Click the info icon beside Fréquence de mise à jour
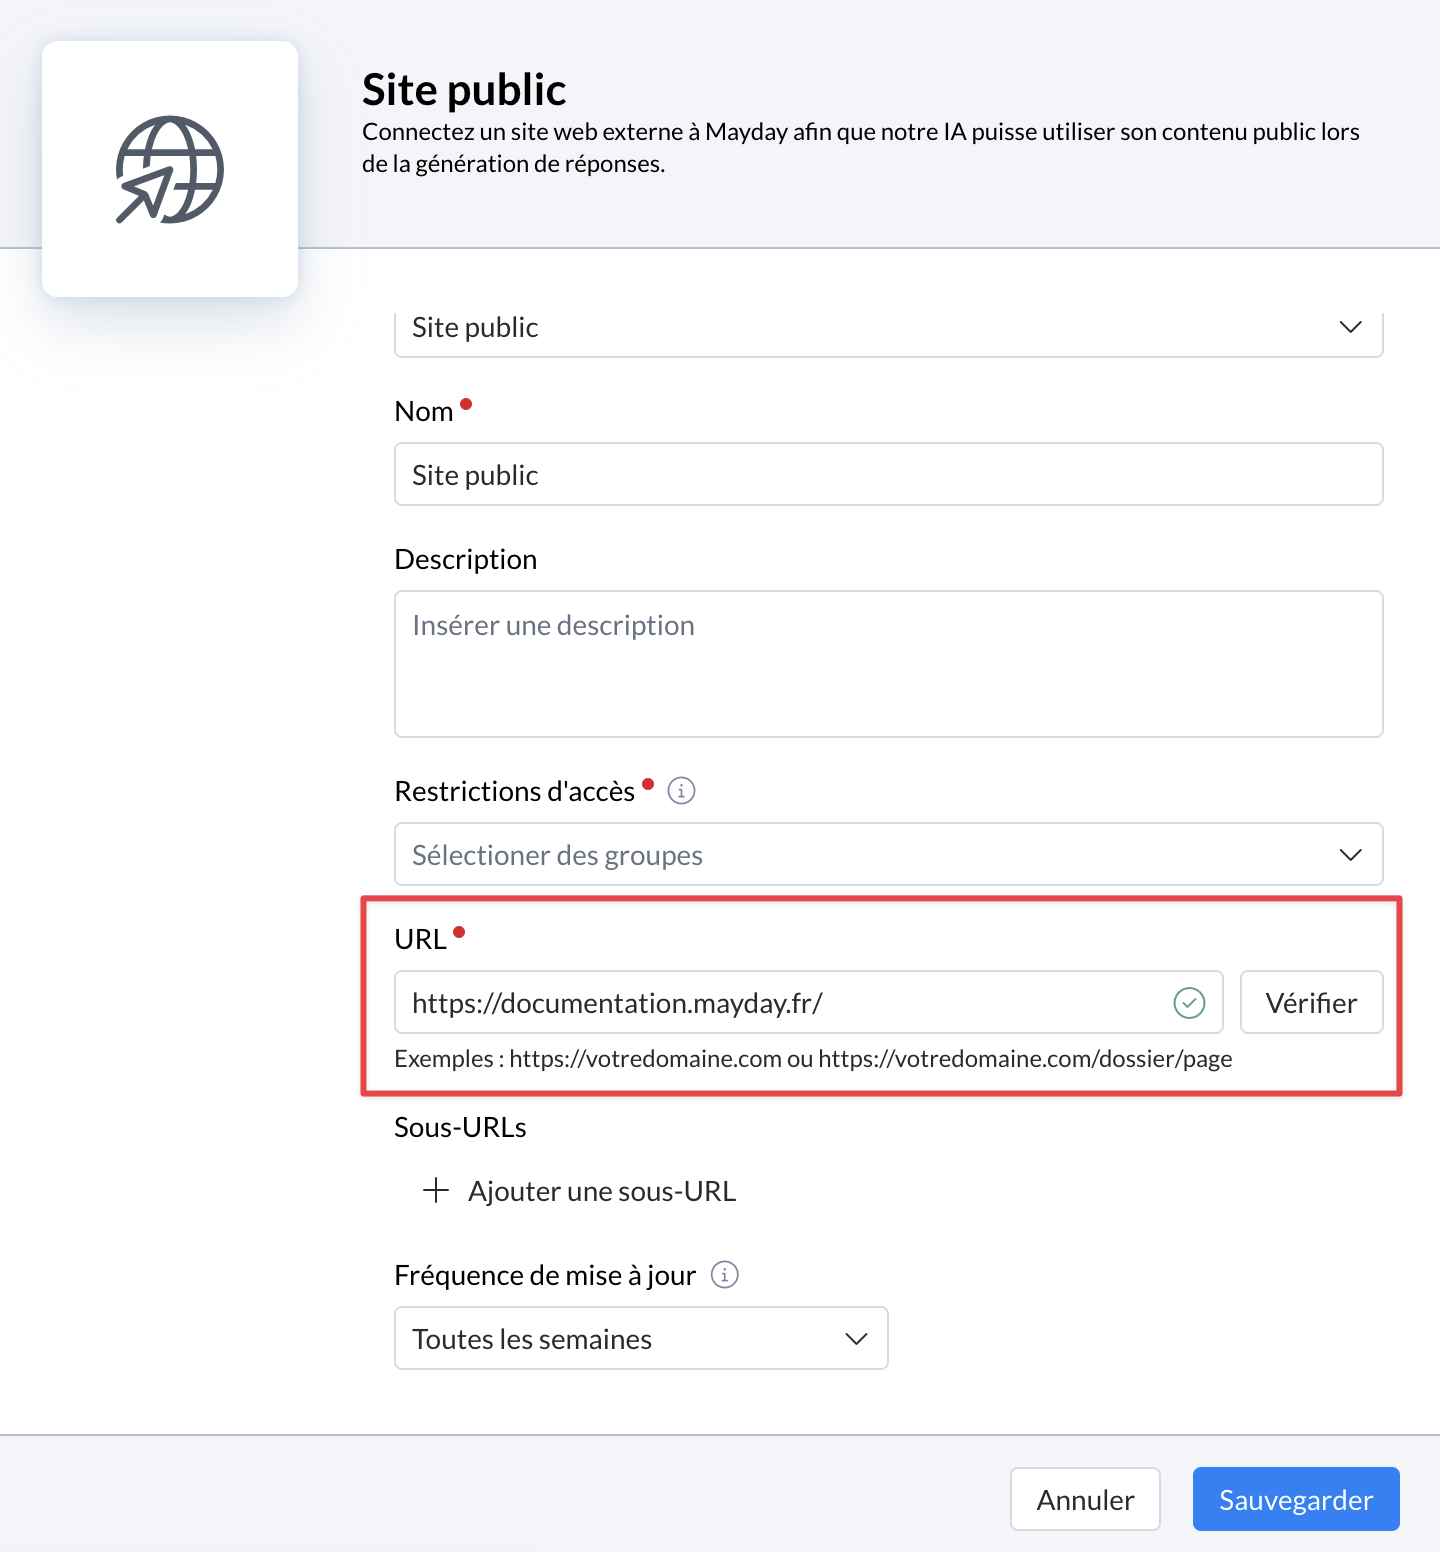Image resolution: width=1440 pixels, height=1552 pixels. [724, 1275]
